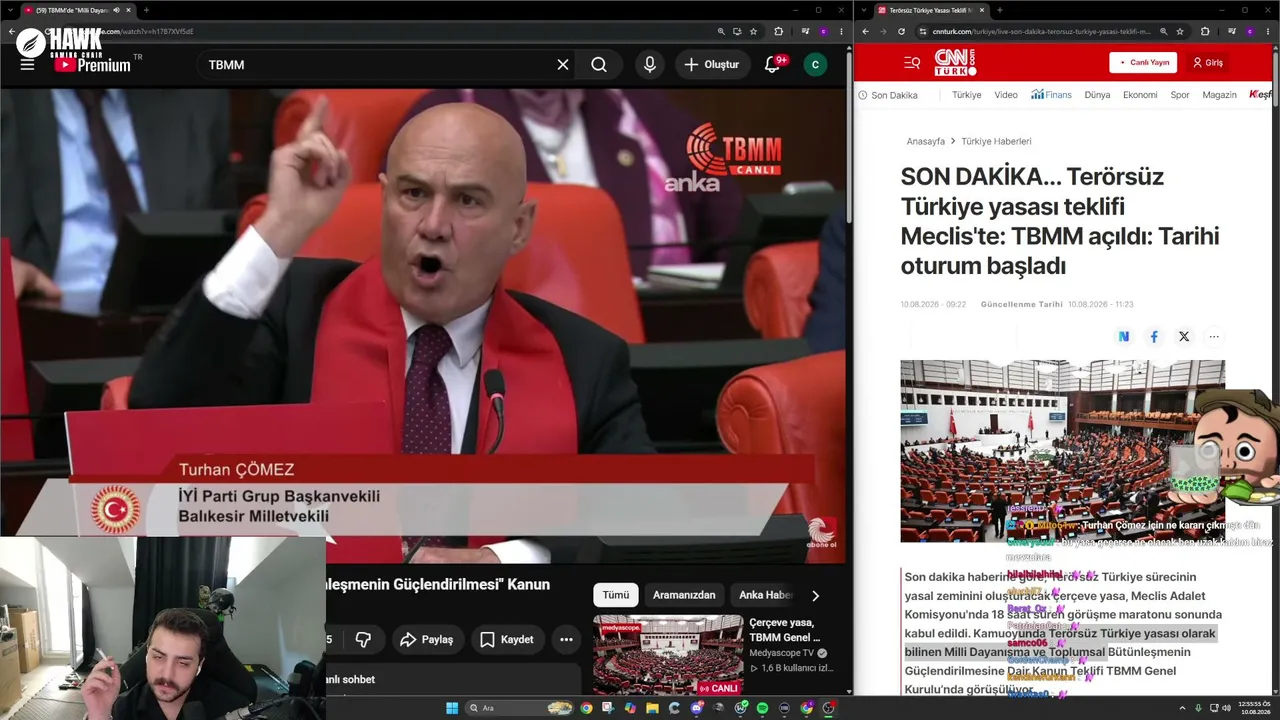Start YouTube voice search with microphone

(x=650, y=65)
